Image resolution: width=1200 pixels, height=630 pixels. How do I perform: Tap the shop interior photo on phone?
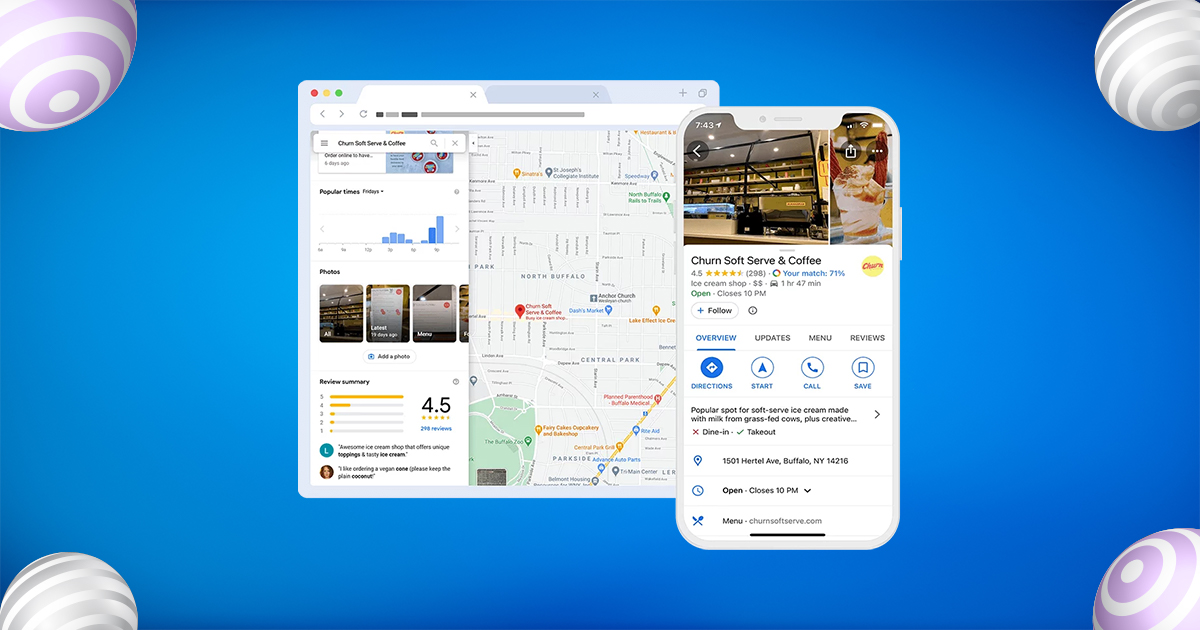pos(756,187)
